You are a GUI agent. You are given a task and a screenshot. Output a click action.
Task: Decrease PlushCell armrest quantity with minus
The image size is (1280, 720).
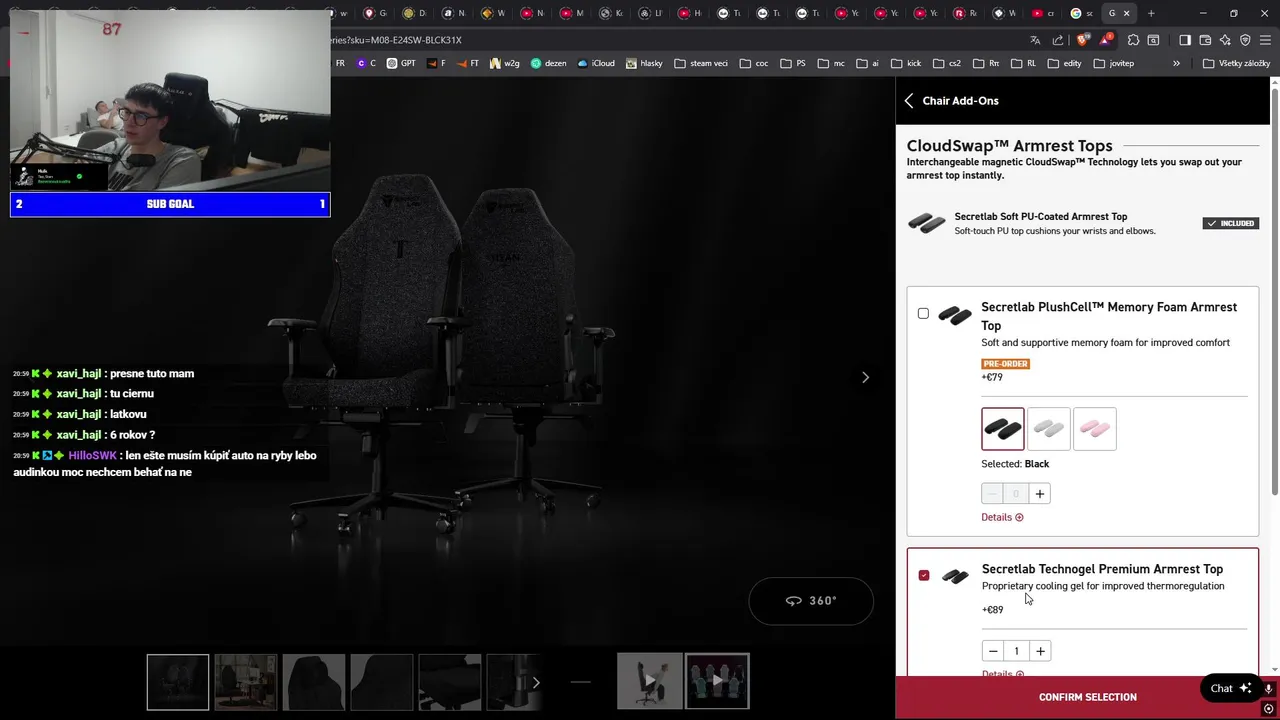tap(992, 494)
